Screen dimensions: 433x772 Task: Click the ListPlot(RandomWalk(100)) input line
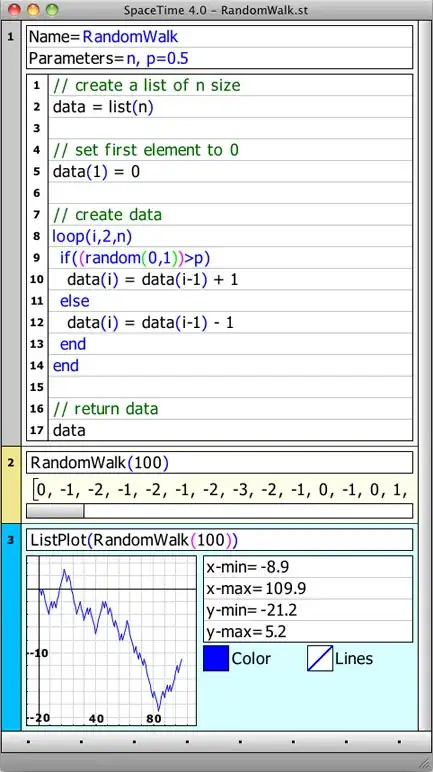pyautogui.click(x=219, y=540)
